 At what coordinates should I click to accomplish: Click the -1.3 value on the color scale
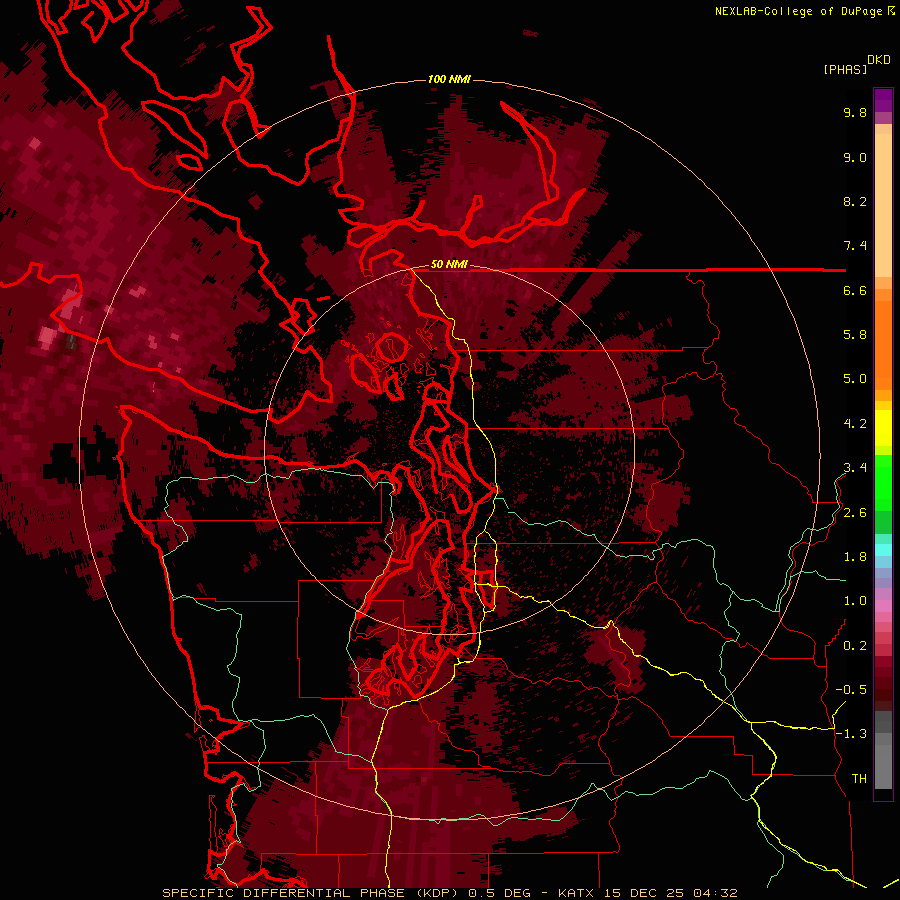pos(851,734)
